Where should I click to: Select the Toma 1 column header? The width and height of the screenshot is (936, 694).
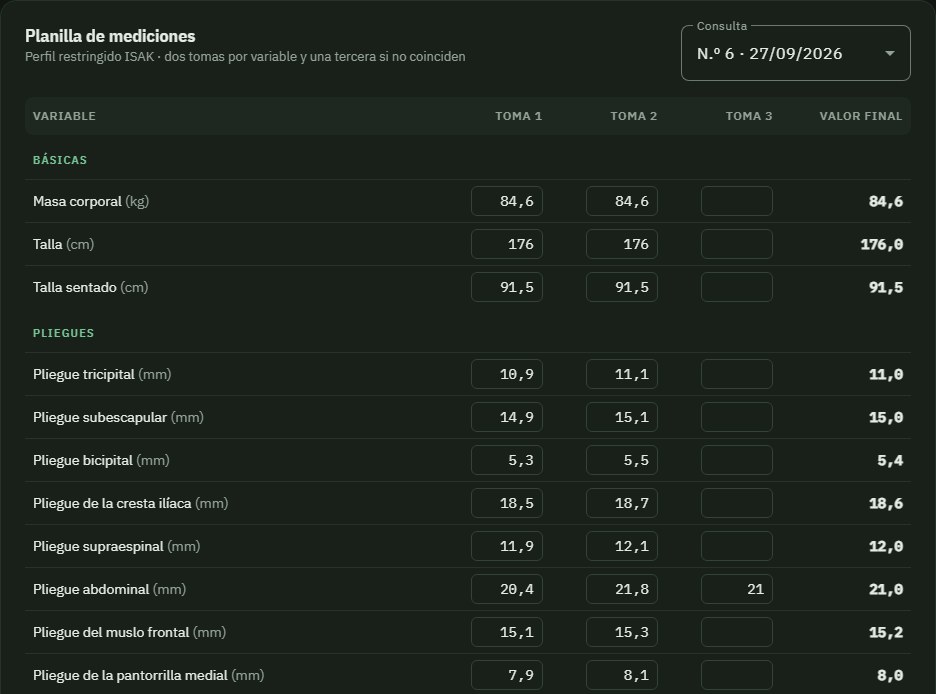point(518,116)
